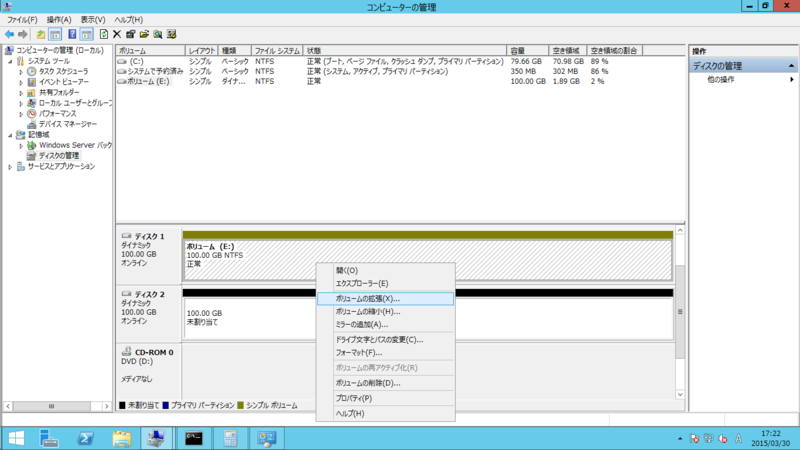This screenshot has width=800, height=450.
Task: Select デバイス マネージャー in the tree
Action: point(68,124)
